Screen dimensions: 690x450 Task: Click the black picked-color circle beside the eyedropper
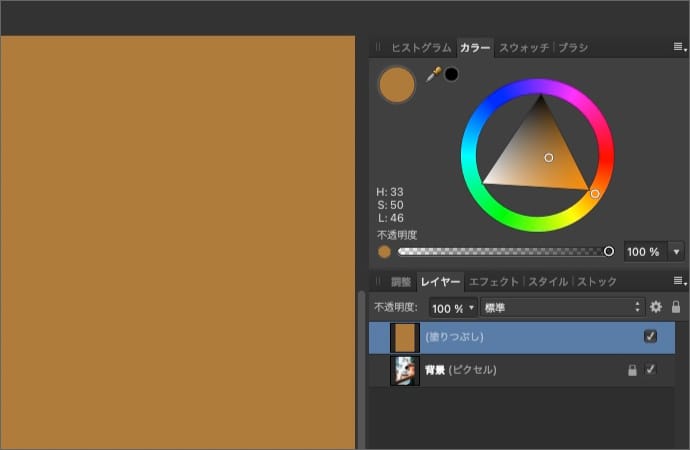[x=452, y=74]
